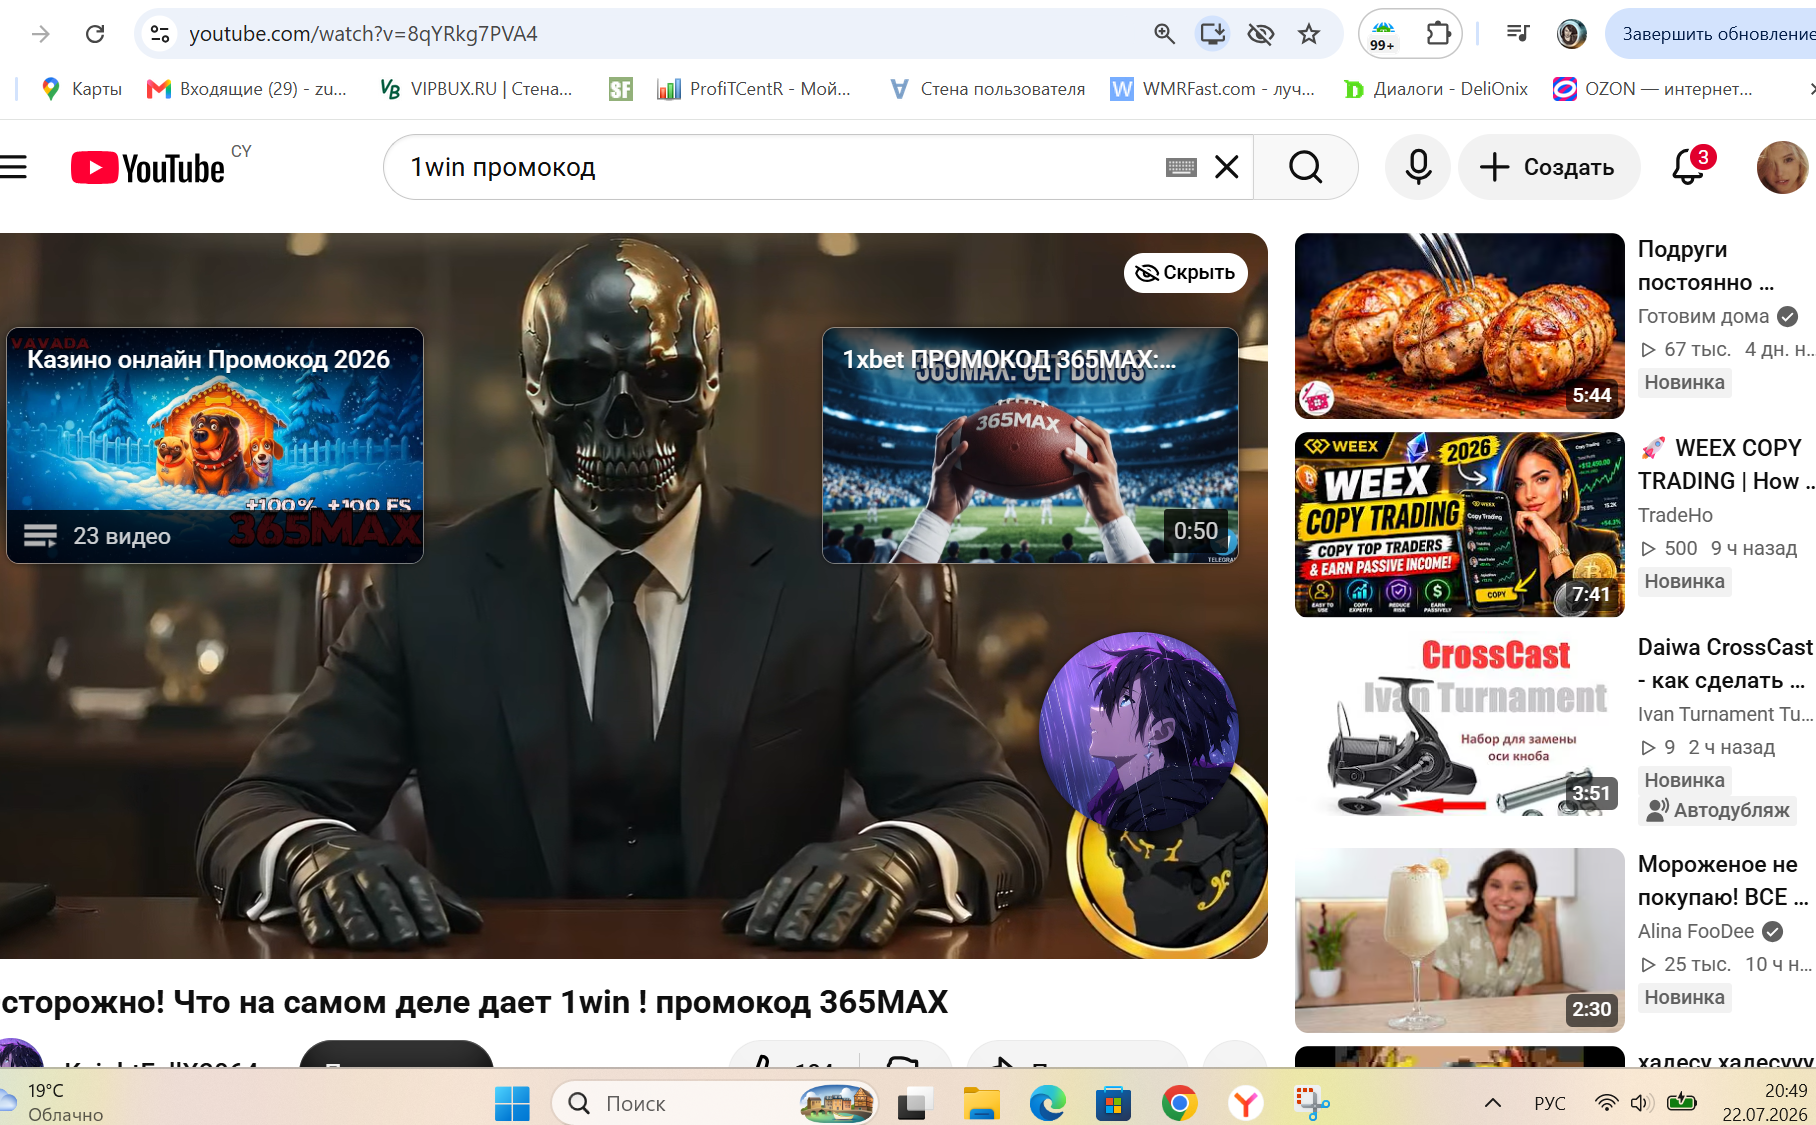
Task: Switch to Google Chrome on the taskbar
Action: click(x=1179, y=1104)
